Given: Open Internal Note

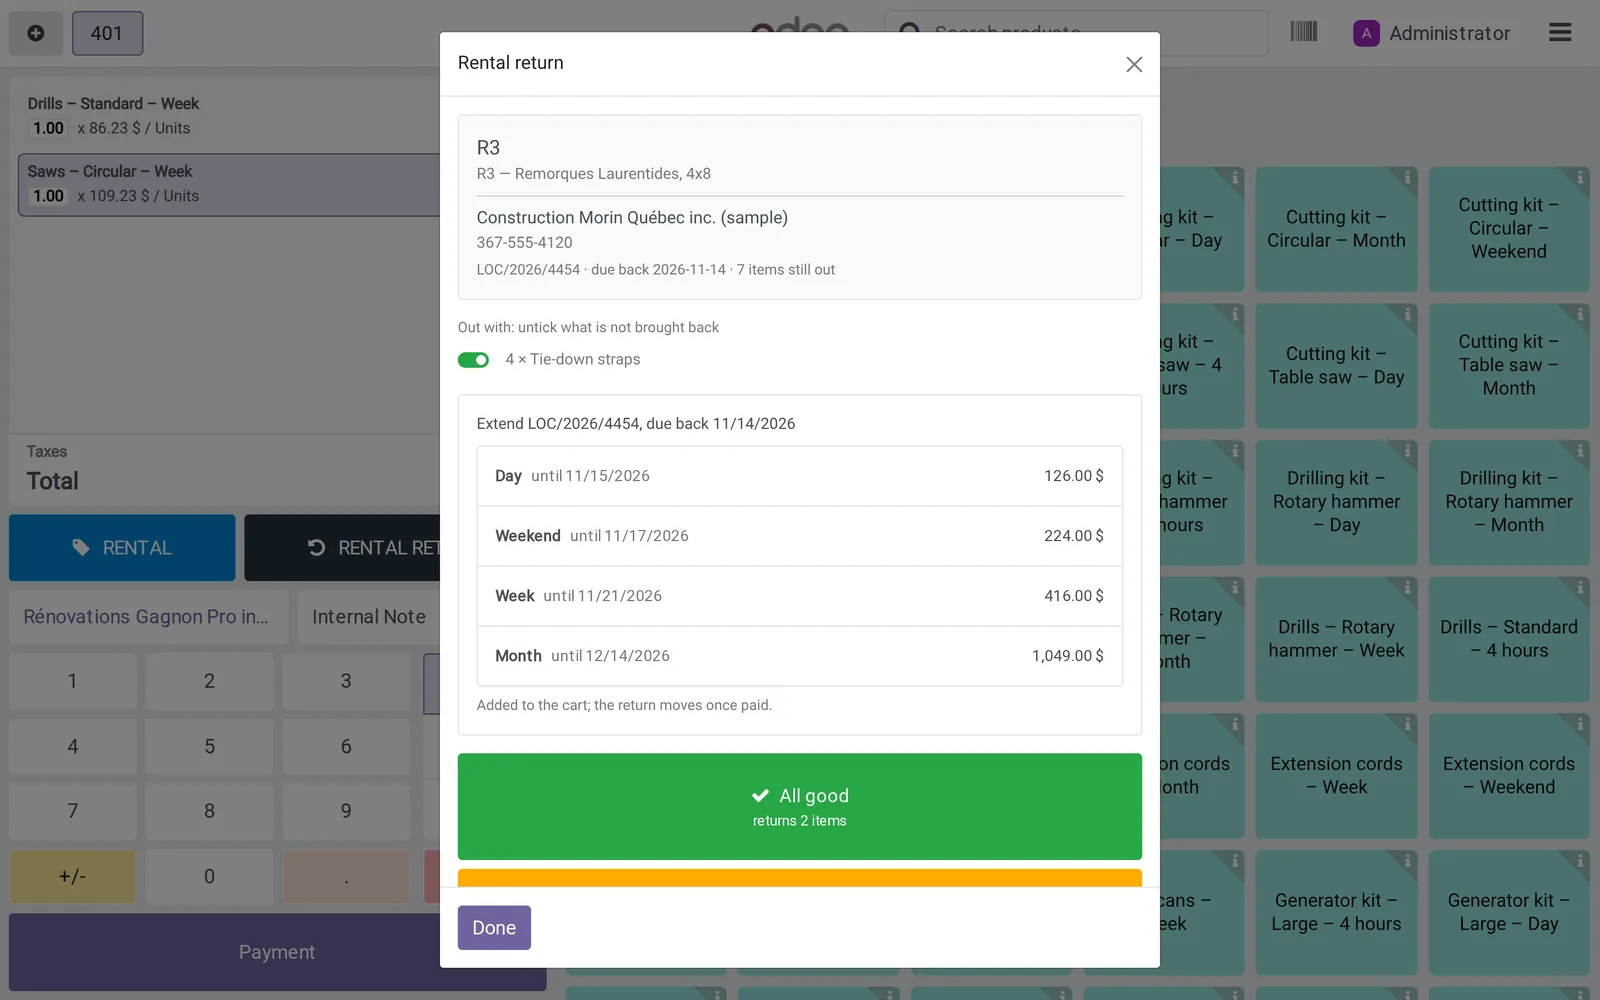Looking at the screenshot, I should (x=368, y=617).
